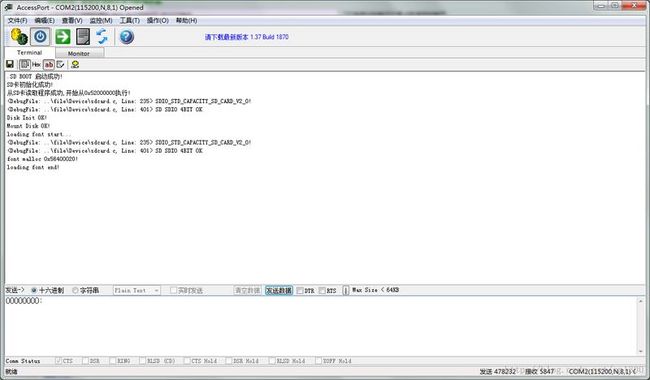Click the blue refresh arrows icon
Viewport: 650px width, 380px height.
[x=102, y=37]
